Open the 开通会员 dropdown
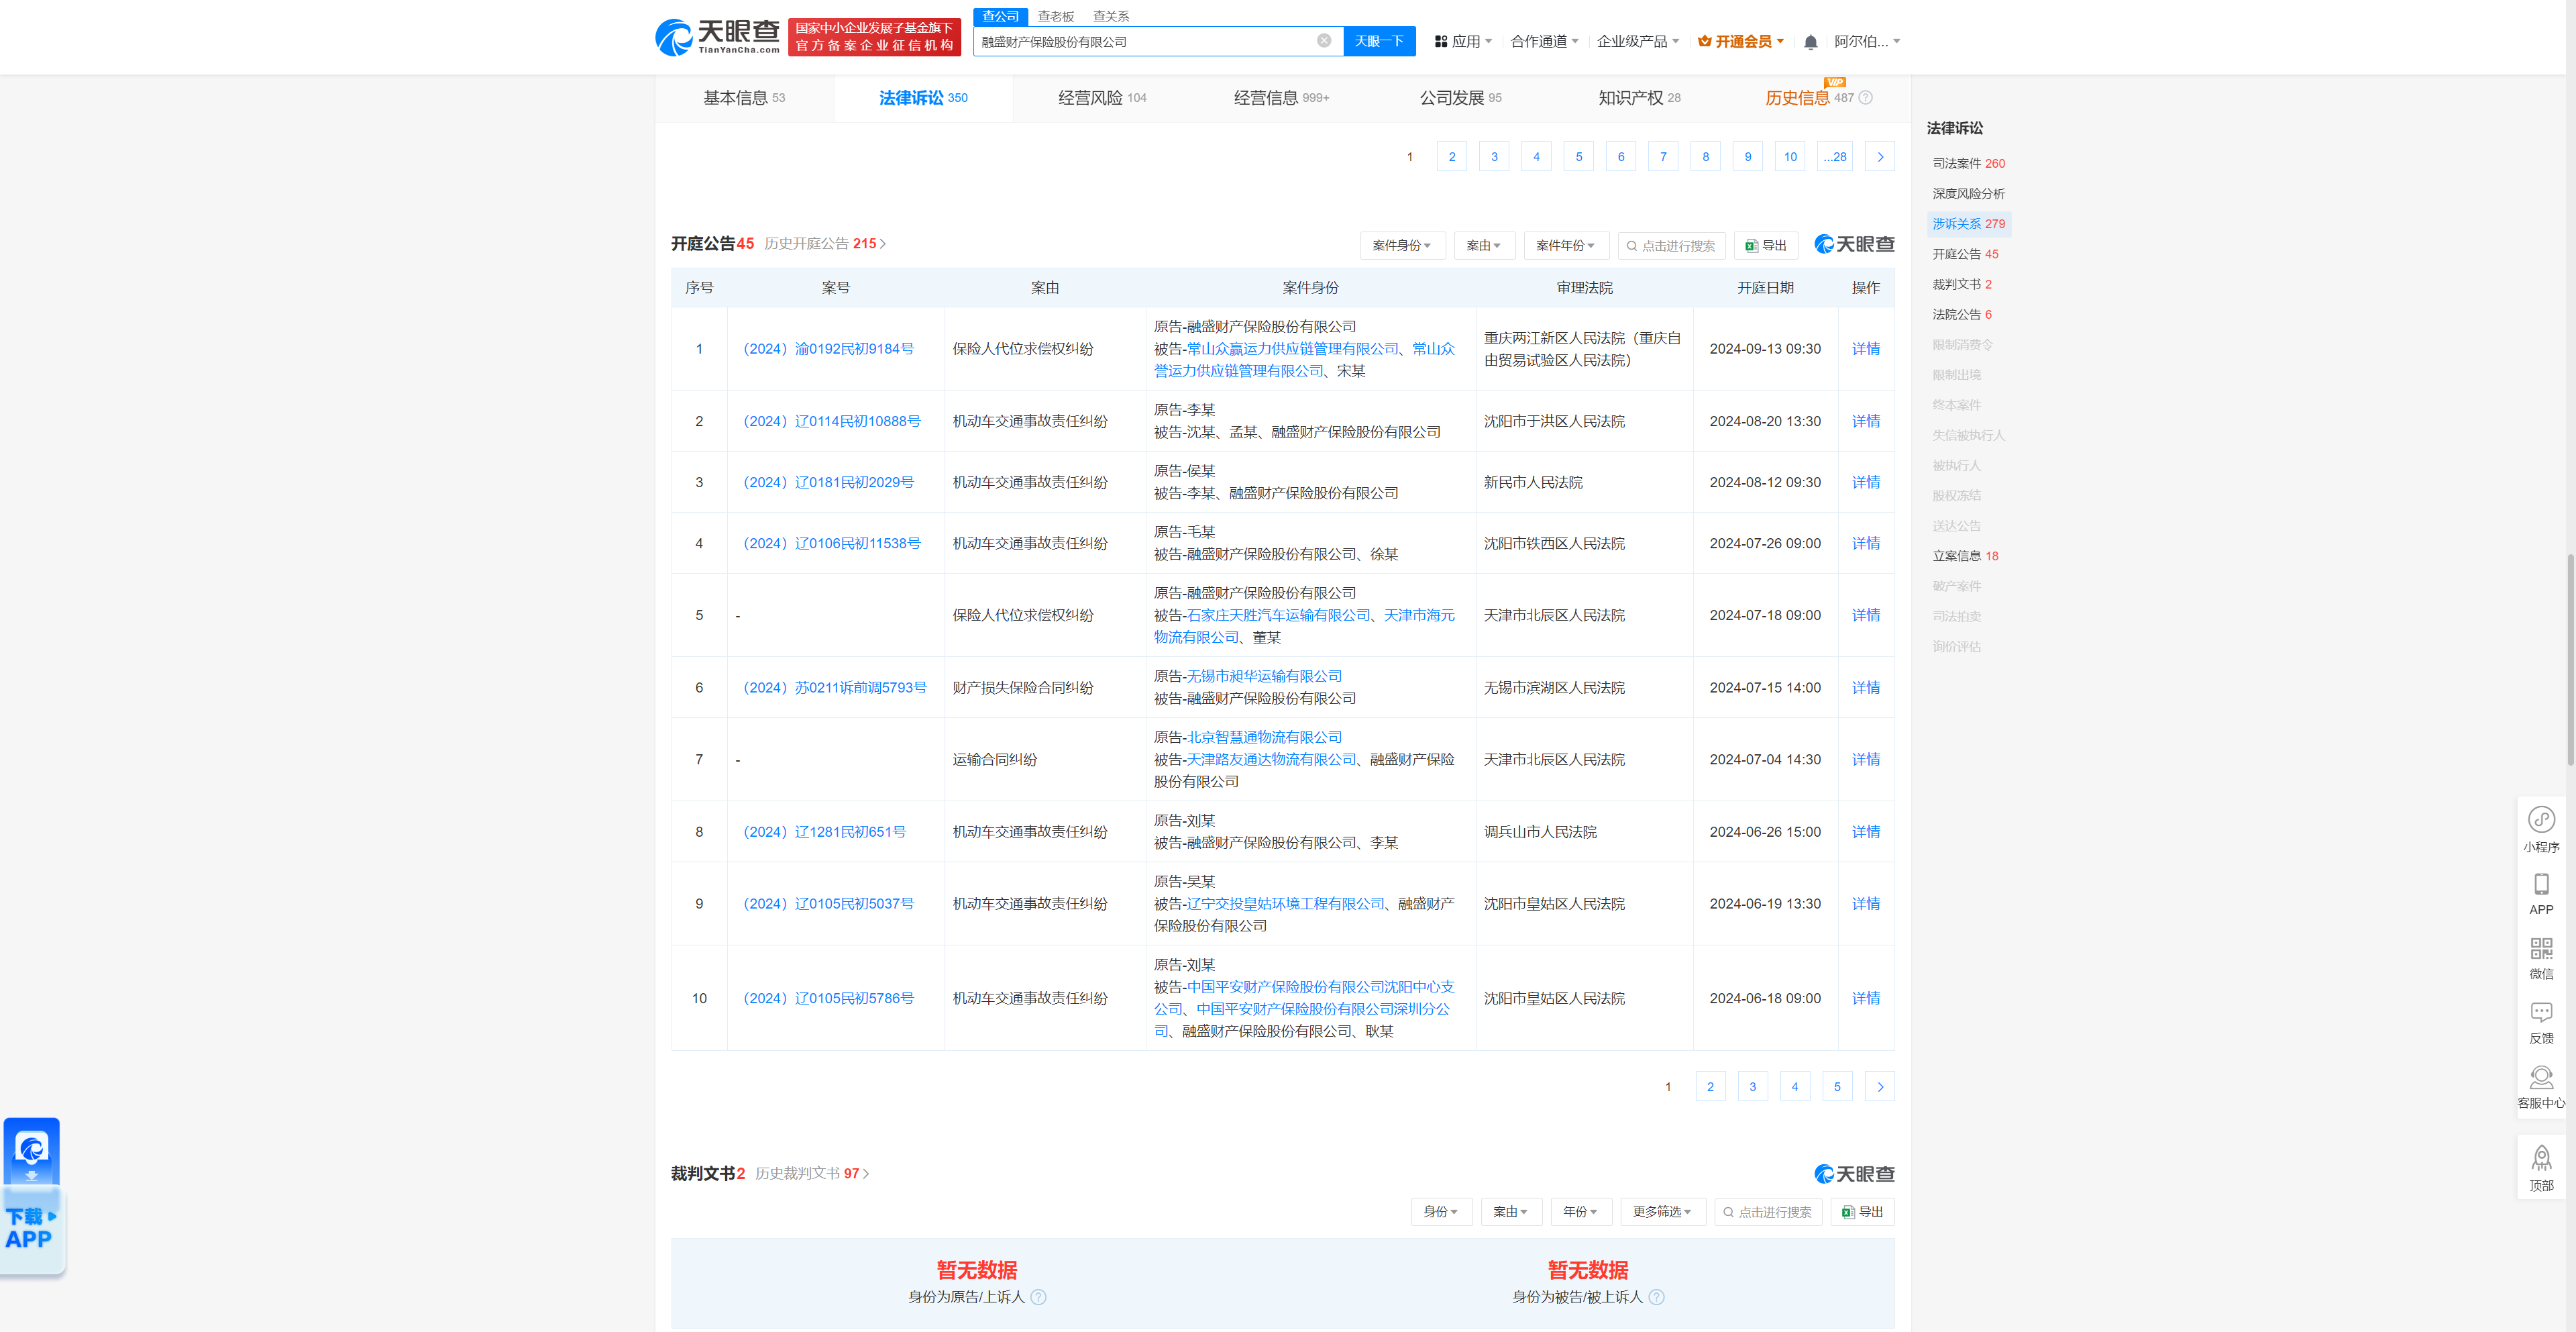Screen dimensions: 2576x1332 click(x=1741, y=42)
